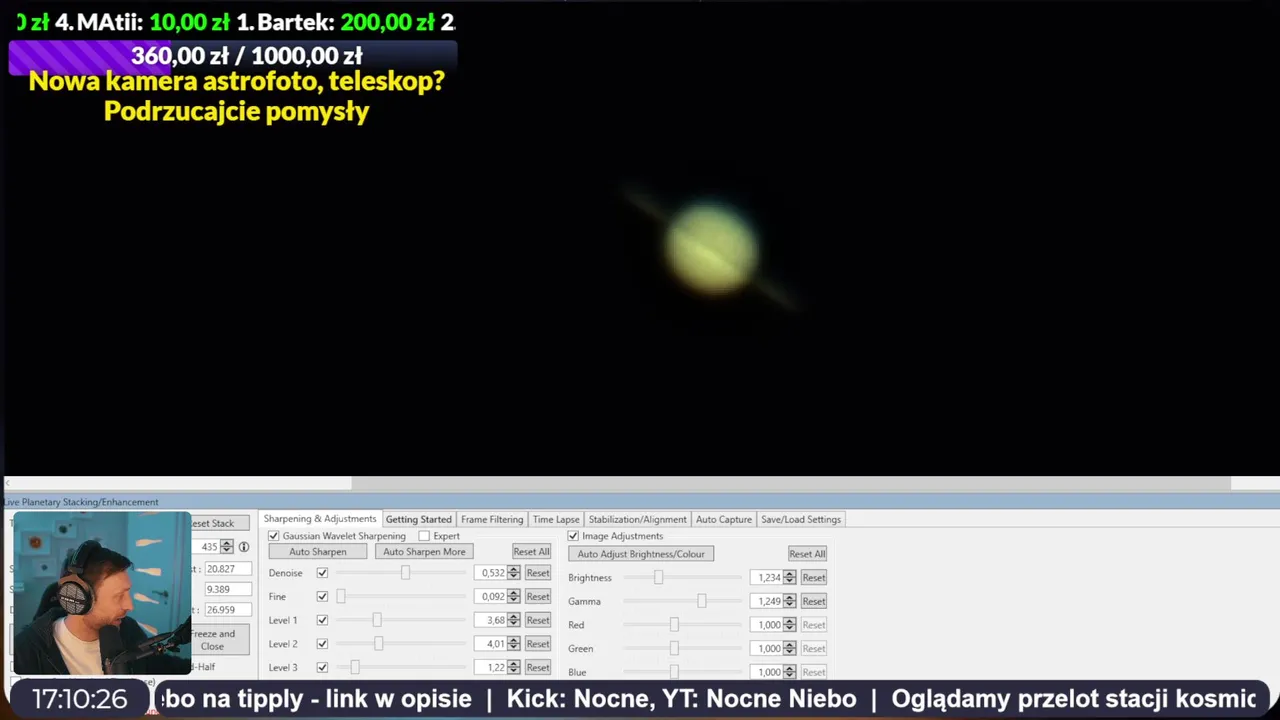
Task: Toggle the Gaussian Wavelet Sharpening checkbox
Action: (x=274, y=536)
